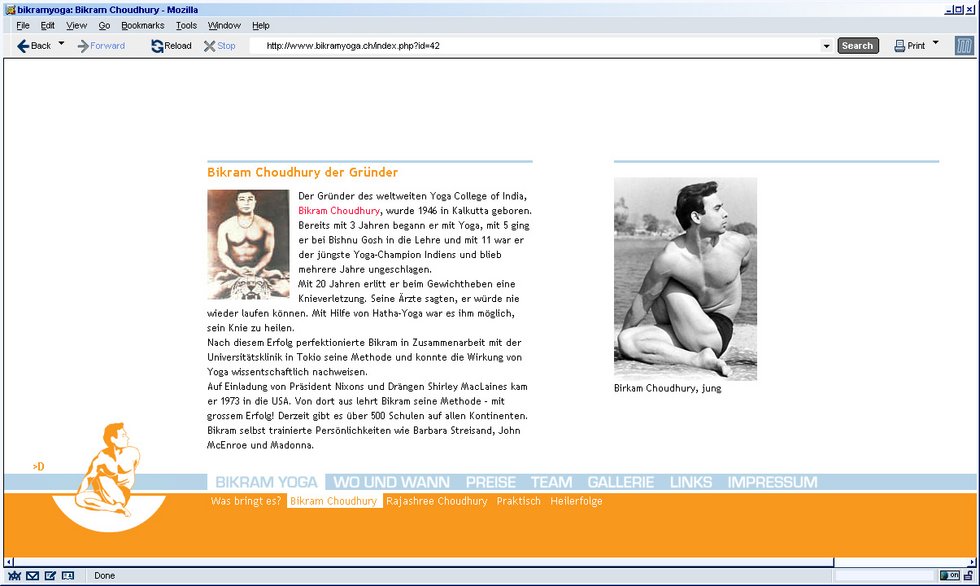Viewport: 980px width, 586px height.
Task: Open the GALLERIE navigation item
Action: click(621, 482)
